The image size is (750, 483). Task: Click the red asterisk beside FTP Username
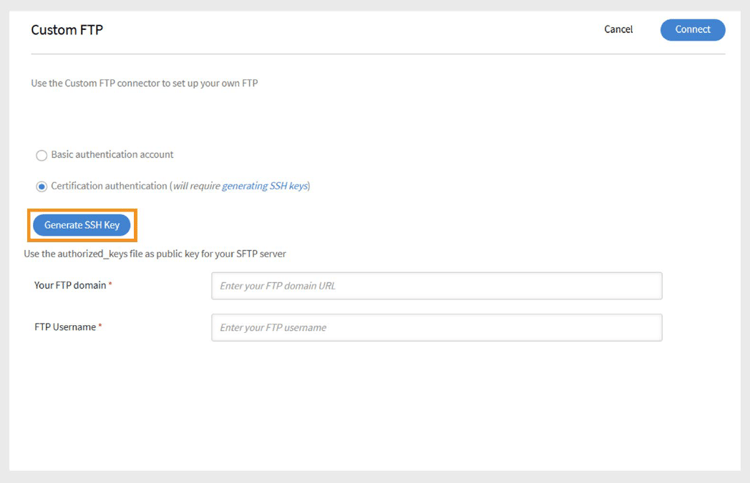click(100, 326)
